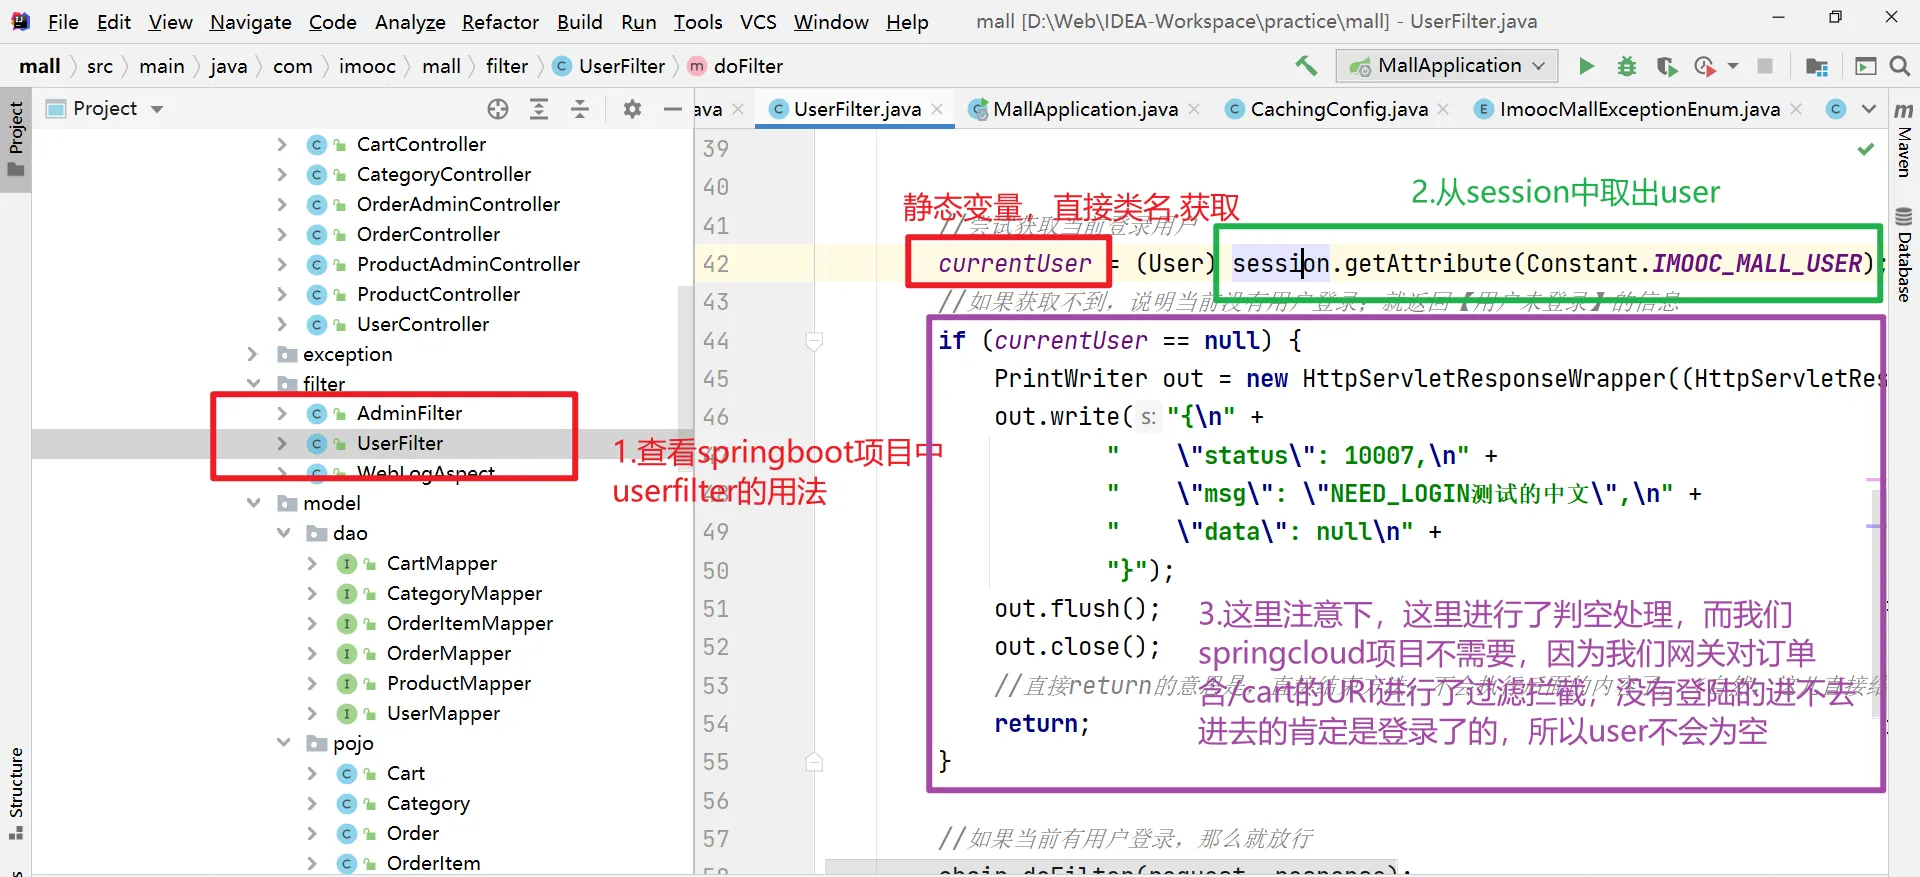Screen dimensions: 1920x877
Task: Click the Search Everywhere magnifier icon
Action: tap(1900, 66)
